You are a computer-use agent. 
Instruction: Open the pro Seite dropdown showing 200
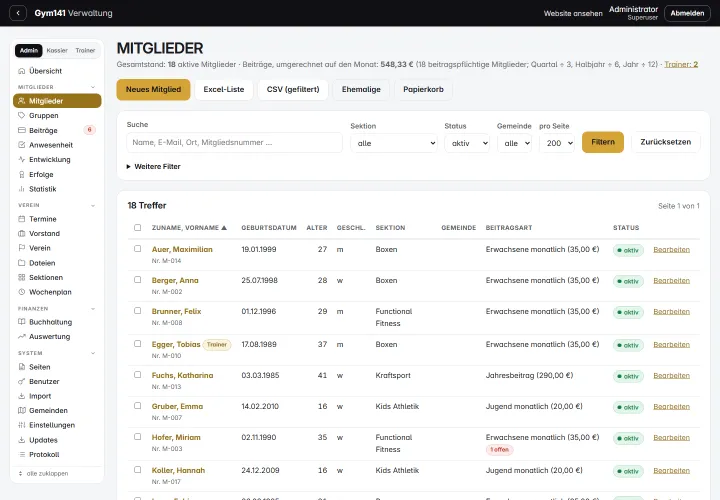[557, 143]
